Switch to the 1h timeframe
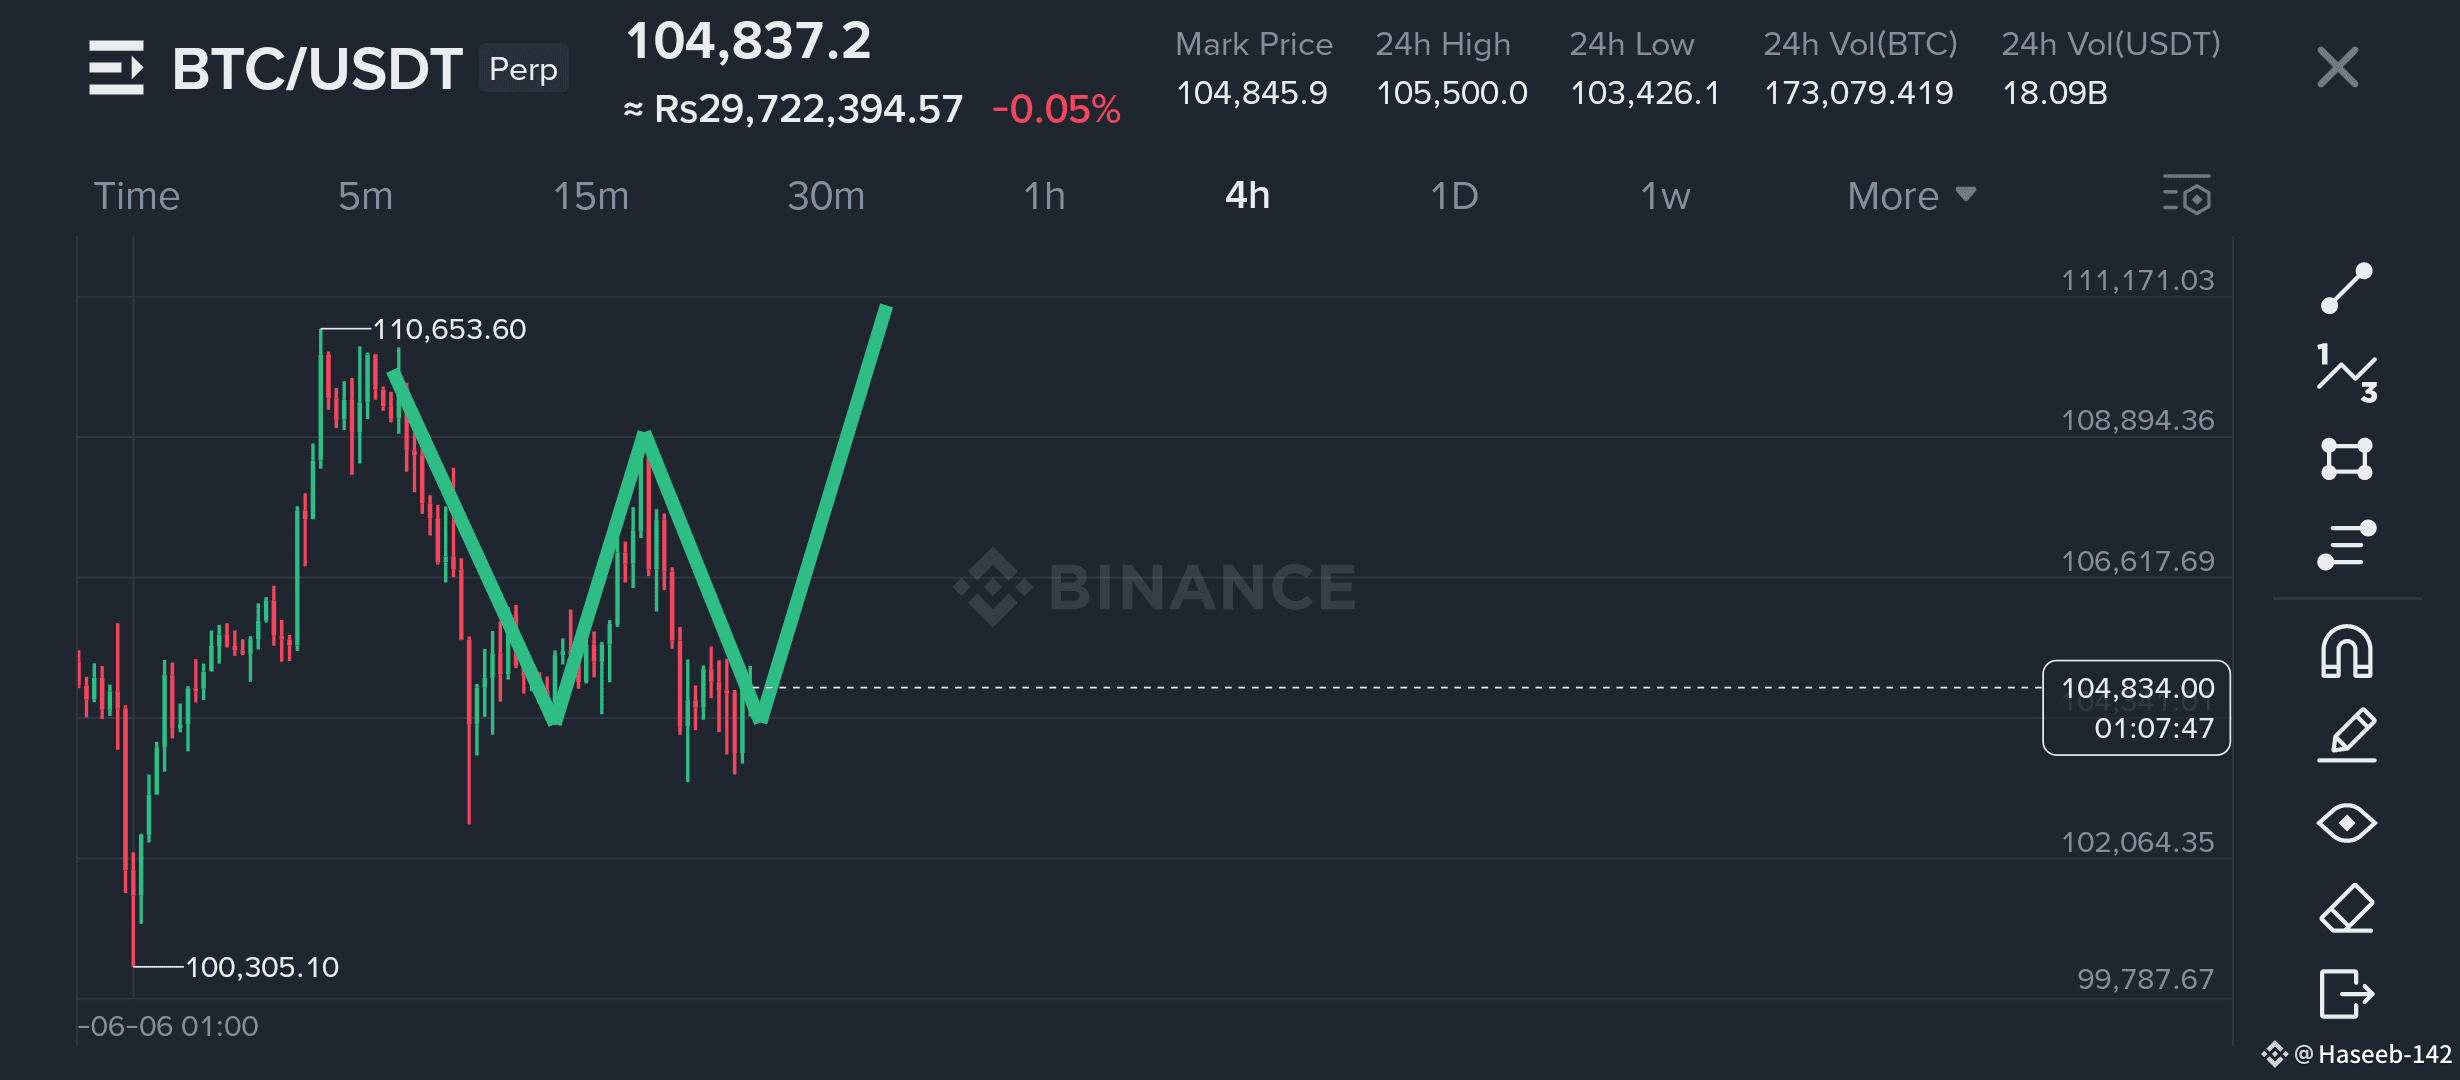Viewport: 2460px width, 1080px height. (1044, 196)
